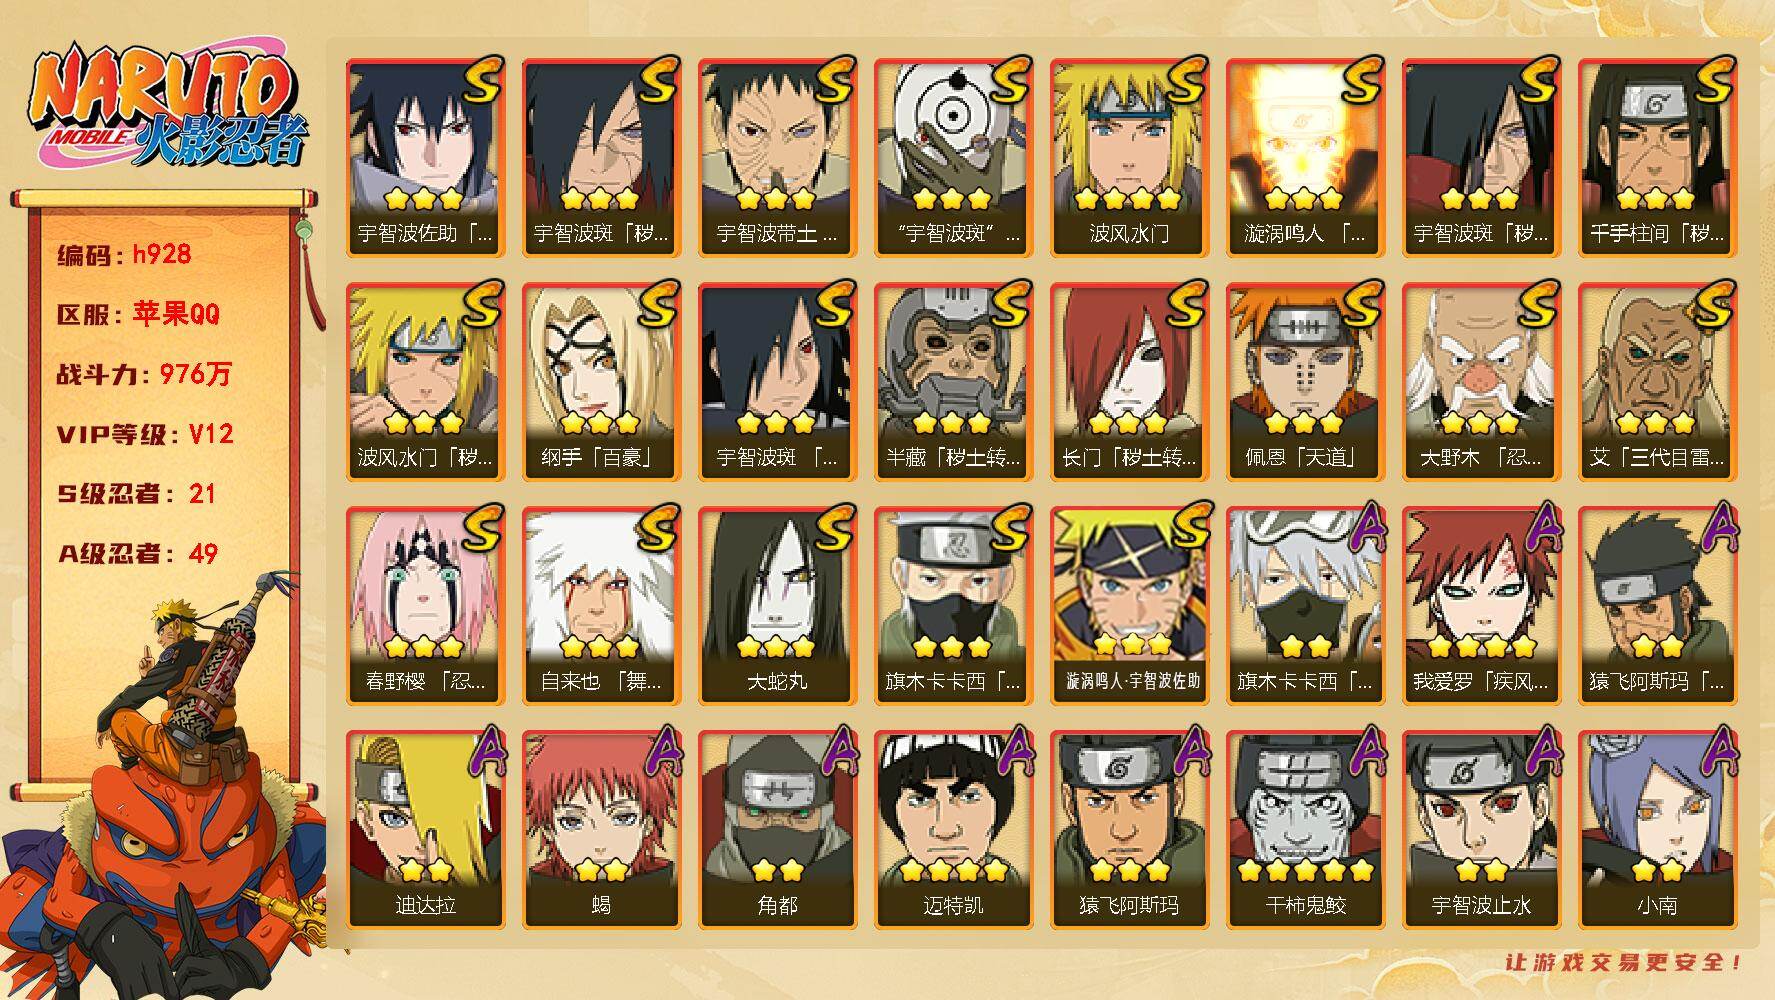Image resolution: width=1775 pixels, height=1000 pixels.
Task: Select the 我爱罗「疾风」 card
Action: click(x=1481, y=605)
